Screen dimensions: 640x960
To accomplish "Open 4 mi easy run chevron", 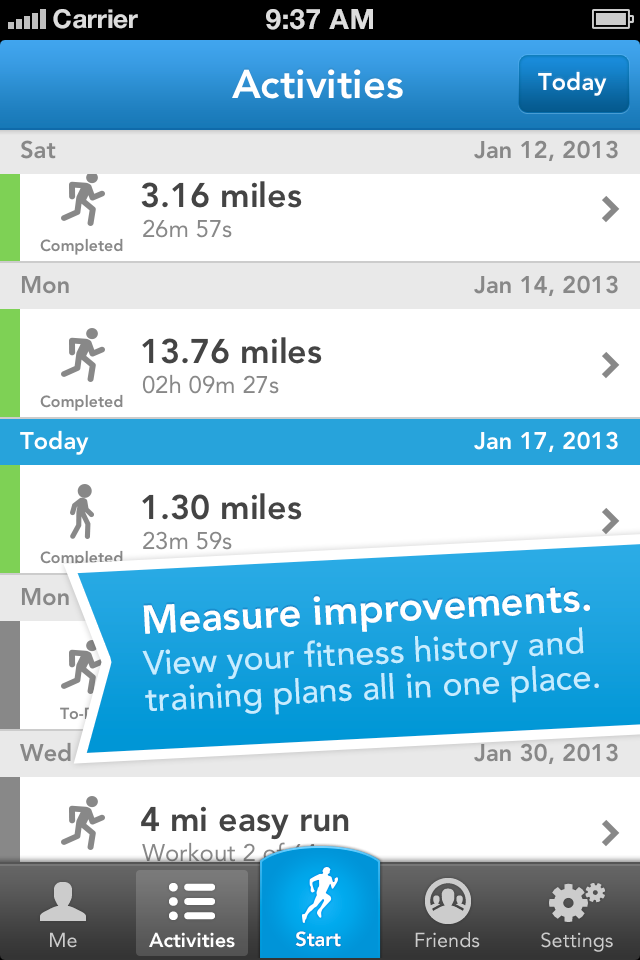I will pos(610,833).
